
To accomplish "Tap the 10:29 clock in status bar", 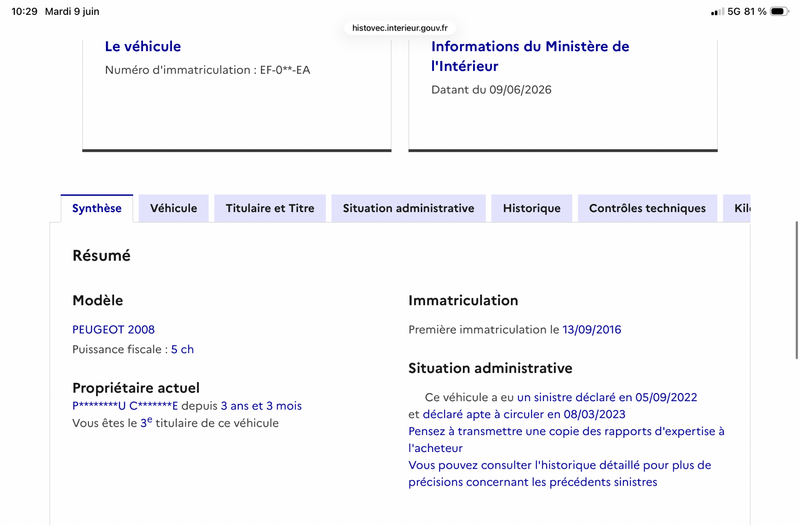I will (x=24, y=11).
